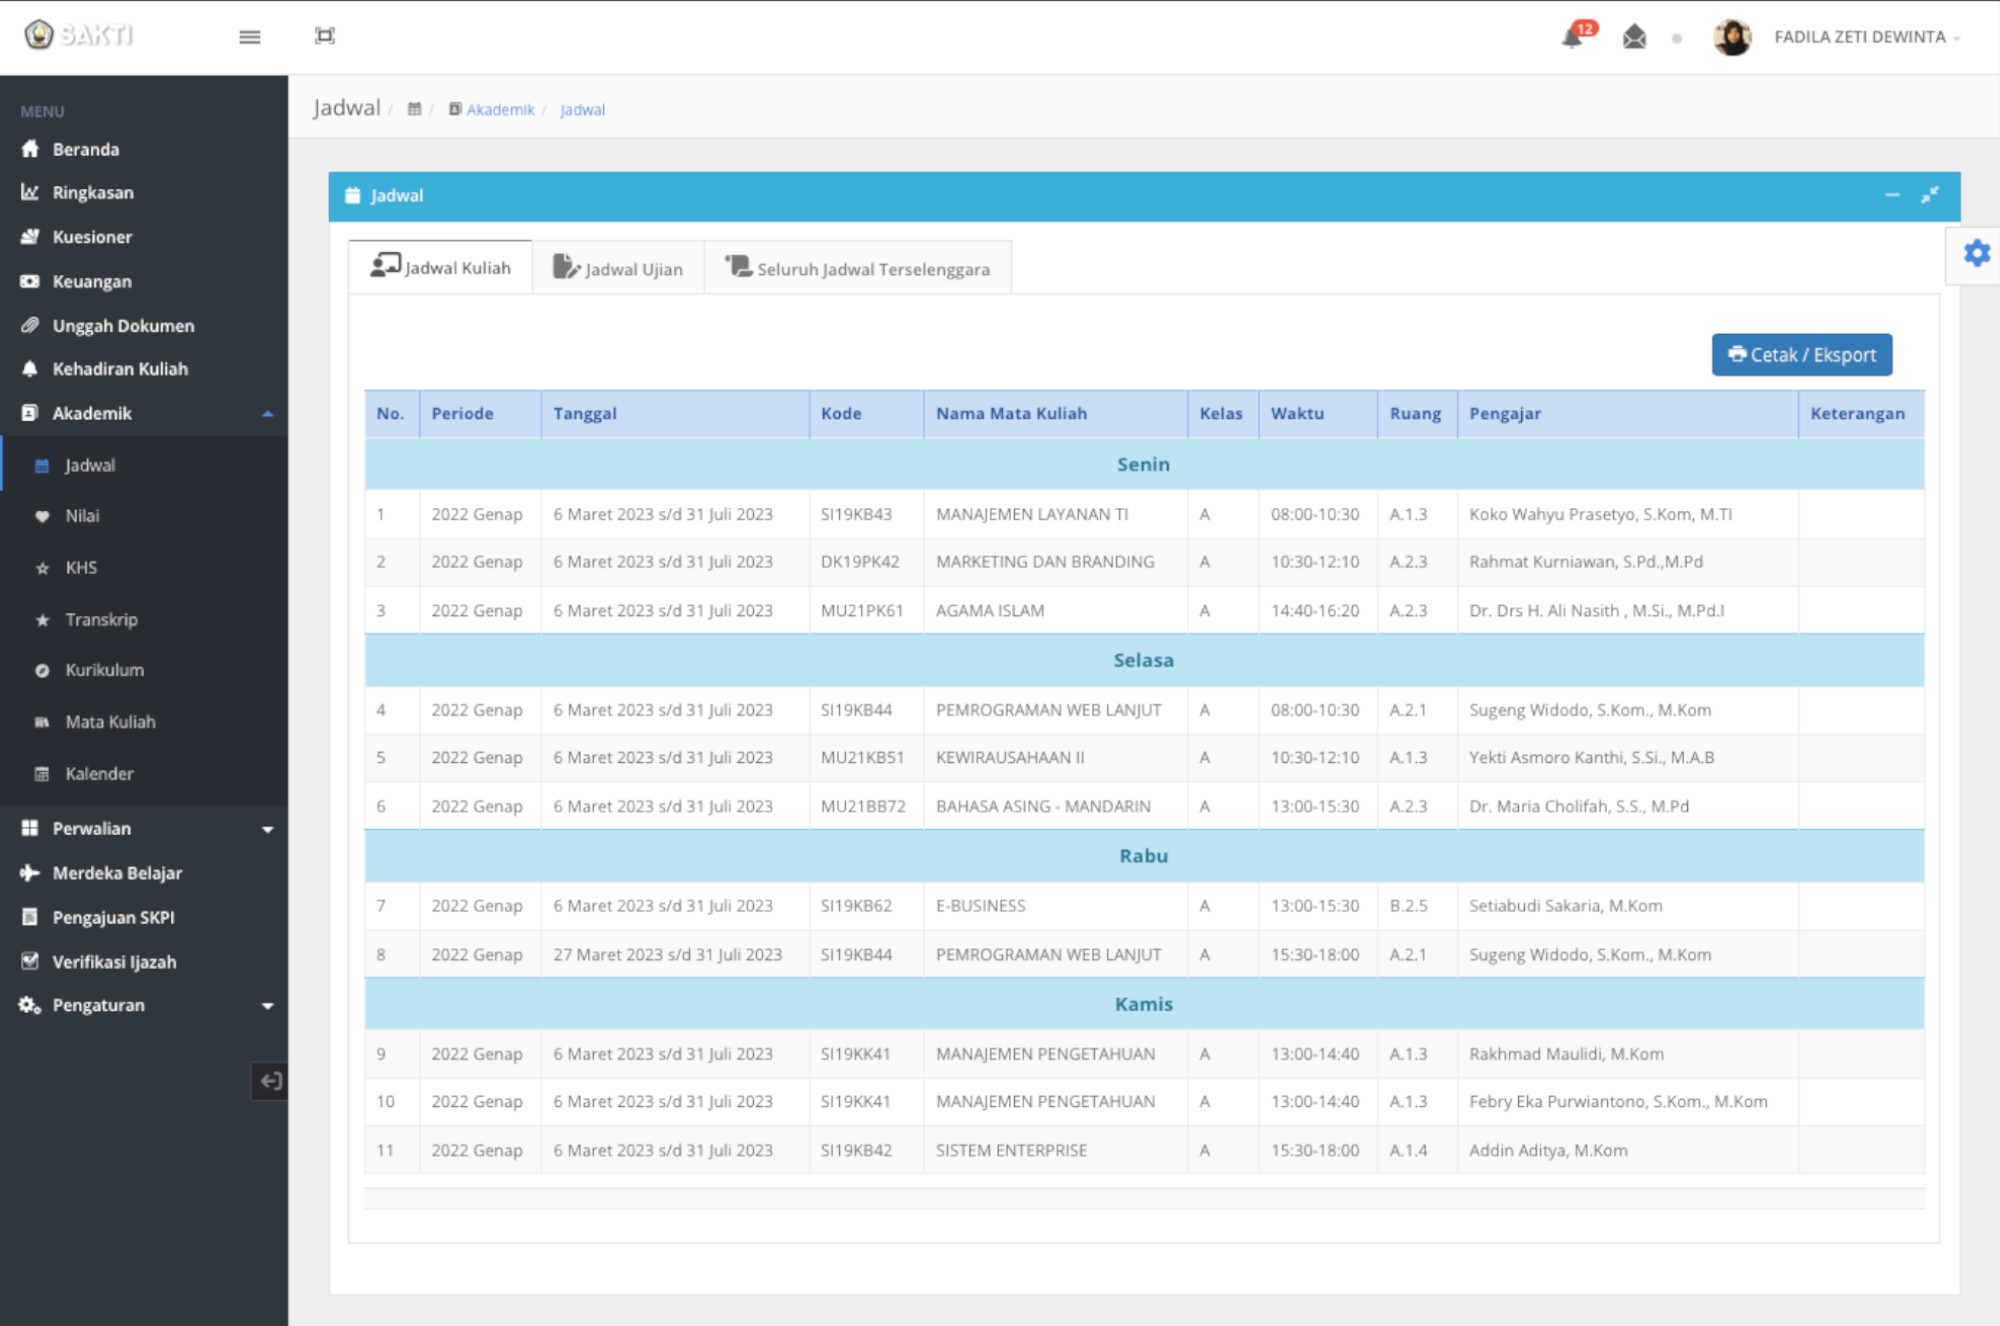The image size is (2000, 1326).
Task: Open Mata Kuliah in the sidebar
Action: [110, 722]
